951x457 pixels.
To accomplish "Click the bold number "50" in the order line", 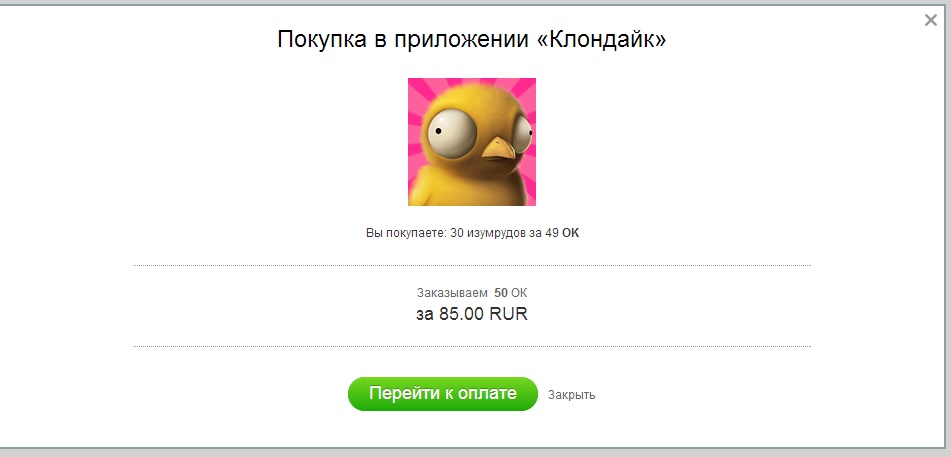I will tap(501, 293).
